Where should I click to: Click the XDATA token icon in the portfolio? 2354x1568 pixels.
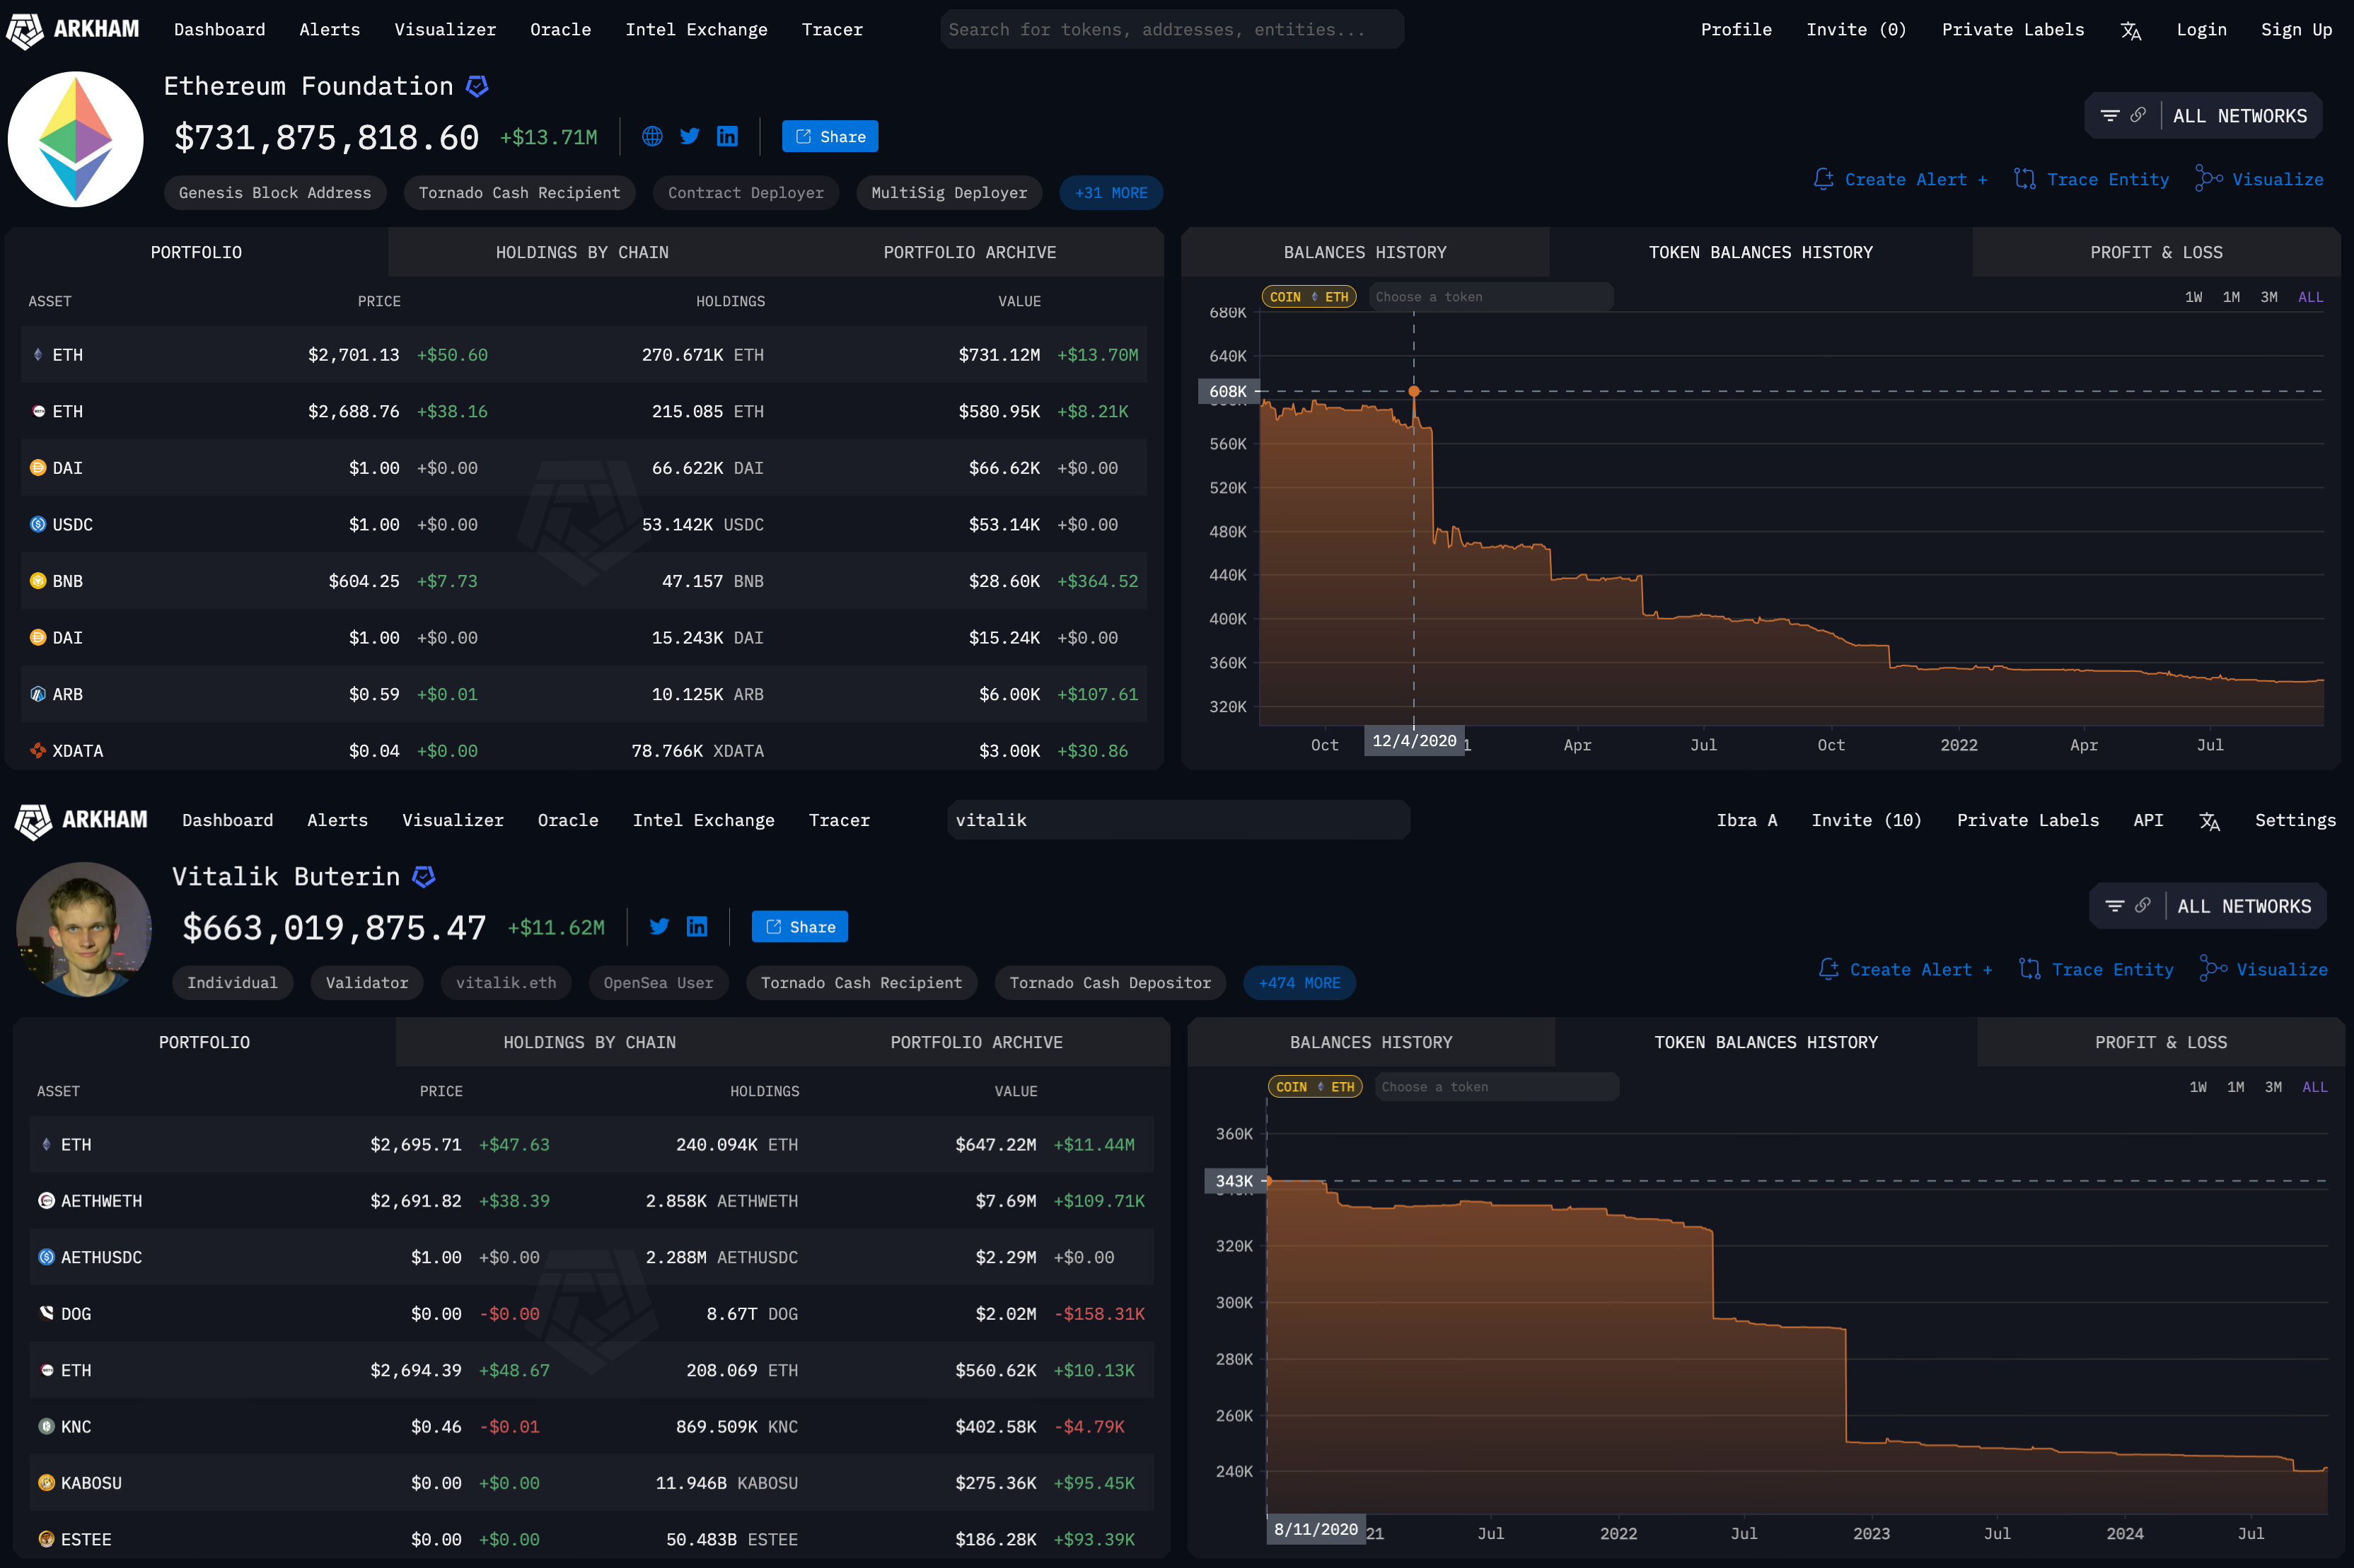[x=38, y=751]
